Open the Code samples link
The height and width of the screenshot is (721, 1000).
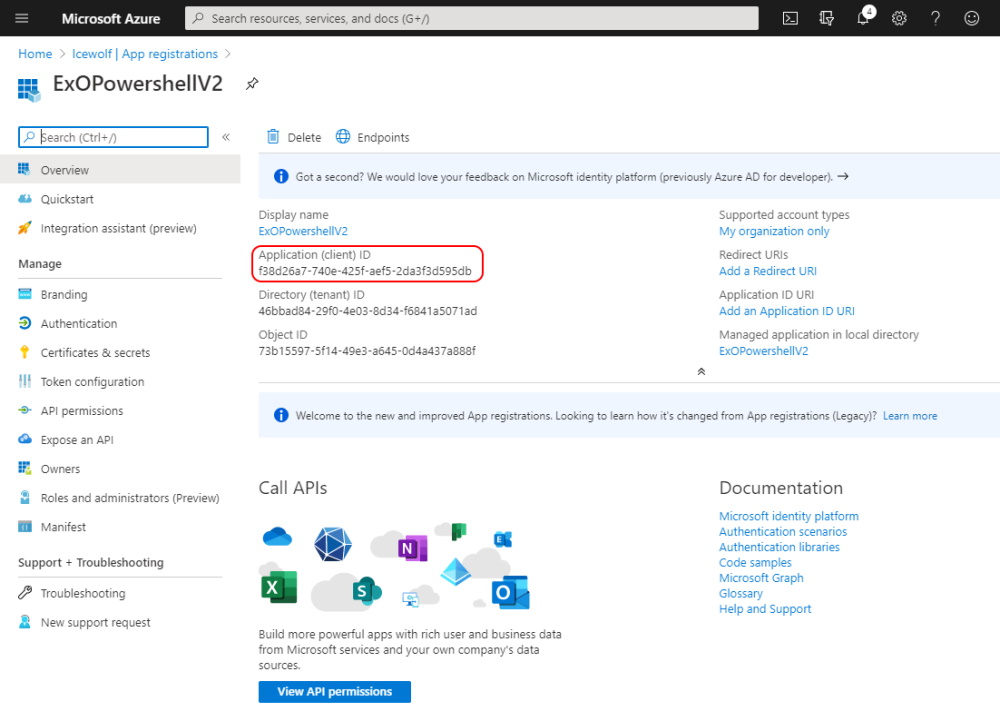(755, 562)
